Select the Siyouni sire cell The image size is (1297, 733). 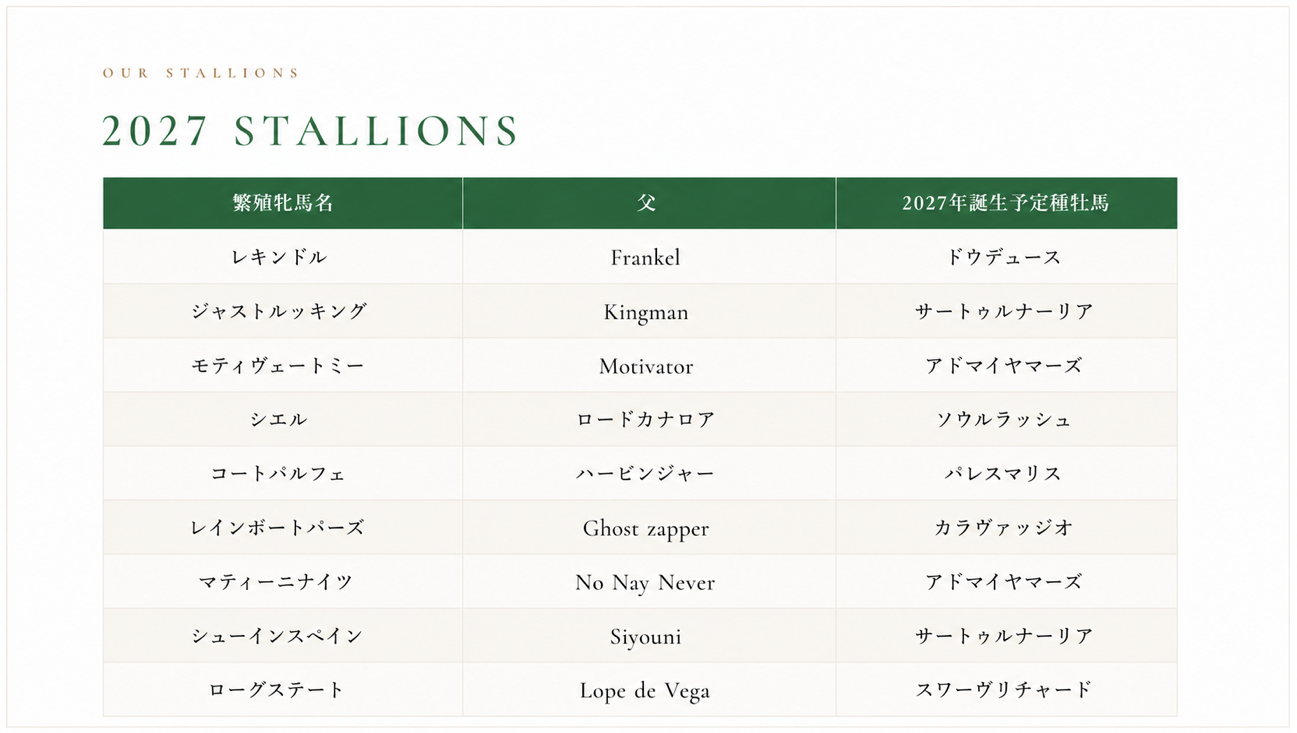[649, 635]
